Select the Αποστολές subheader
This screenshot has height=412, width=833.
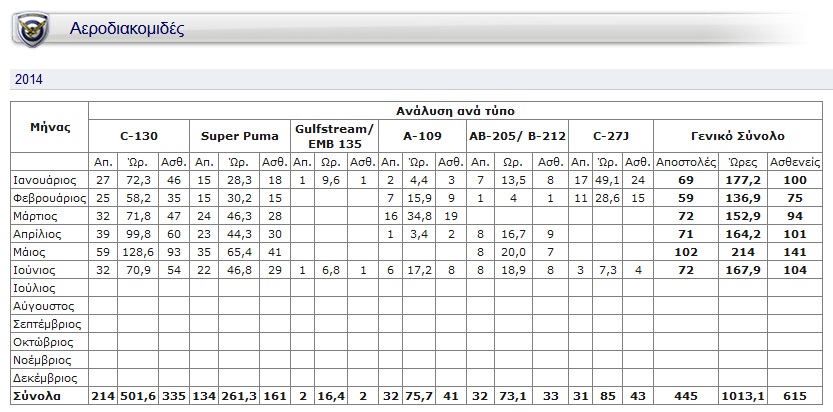pos(685,161)
